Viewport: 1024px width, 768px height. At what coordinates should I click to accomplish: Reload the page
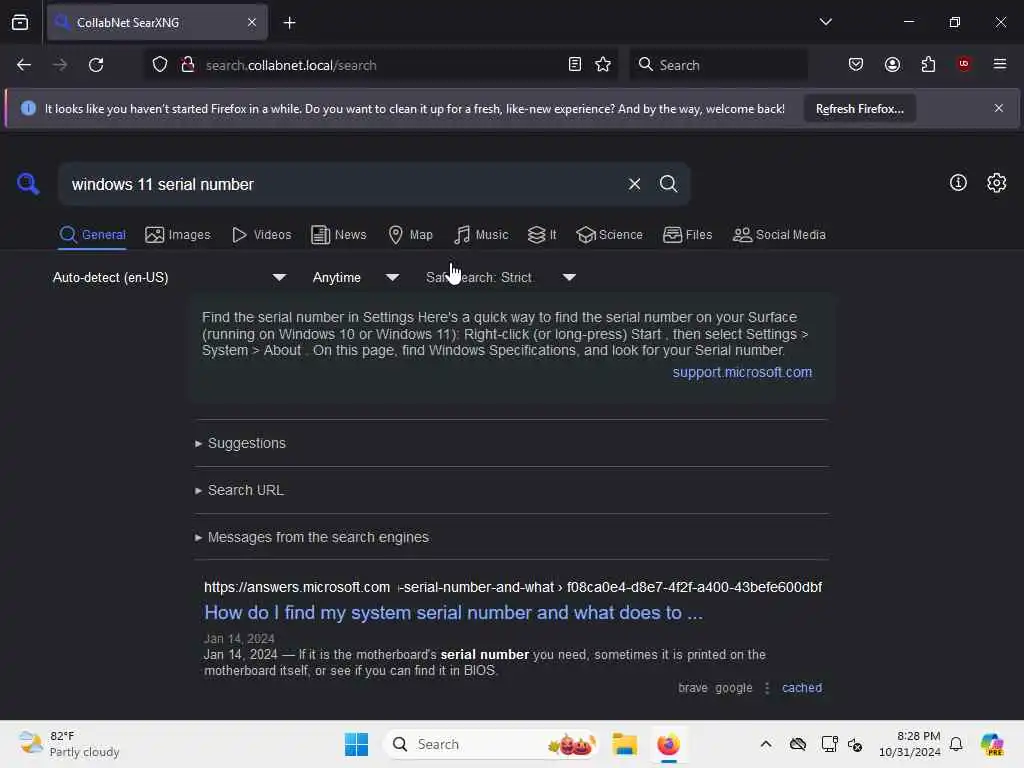click(x=96, y=65)
